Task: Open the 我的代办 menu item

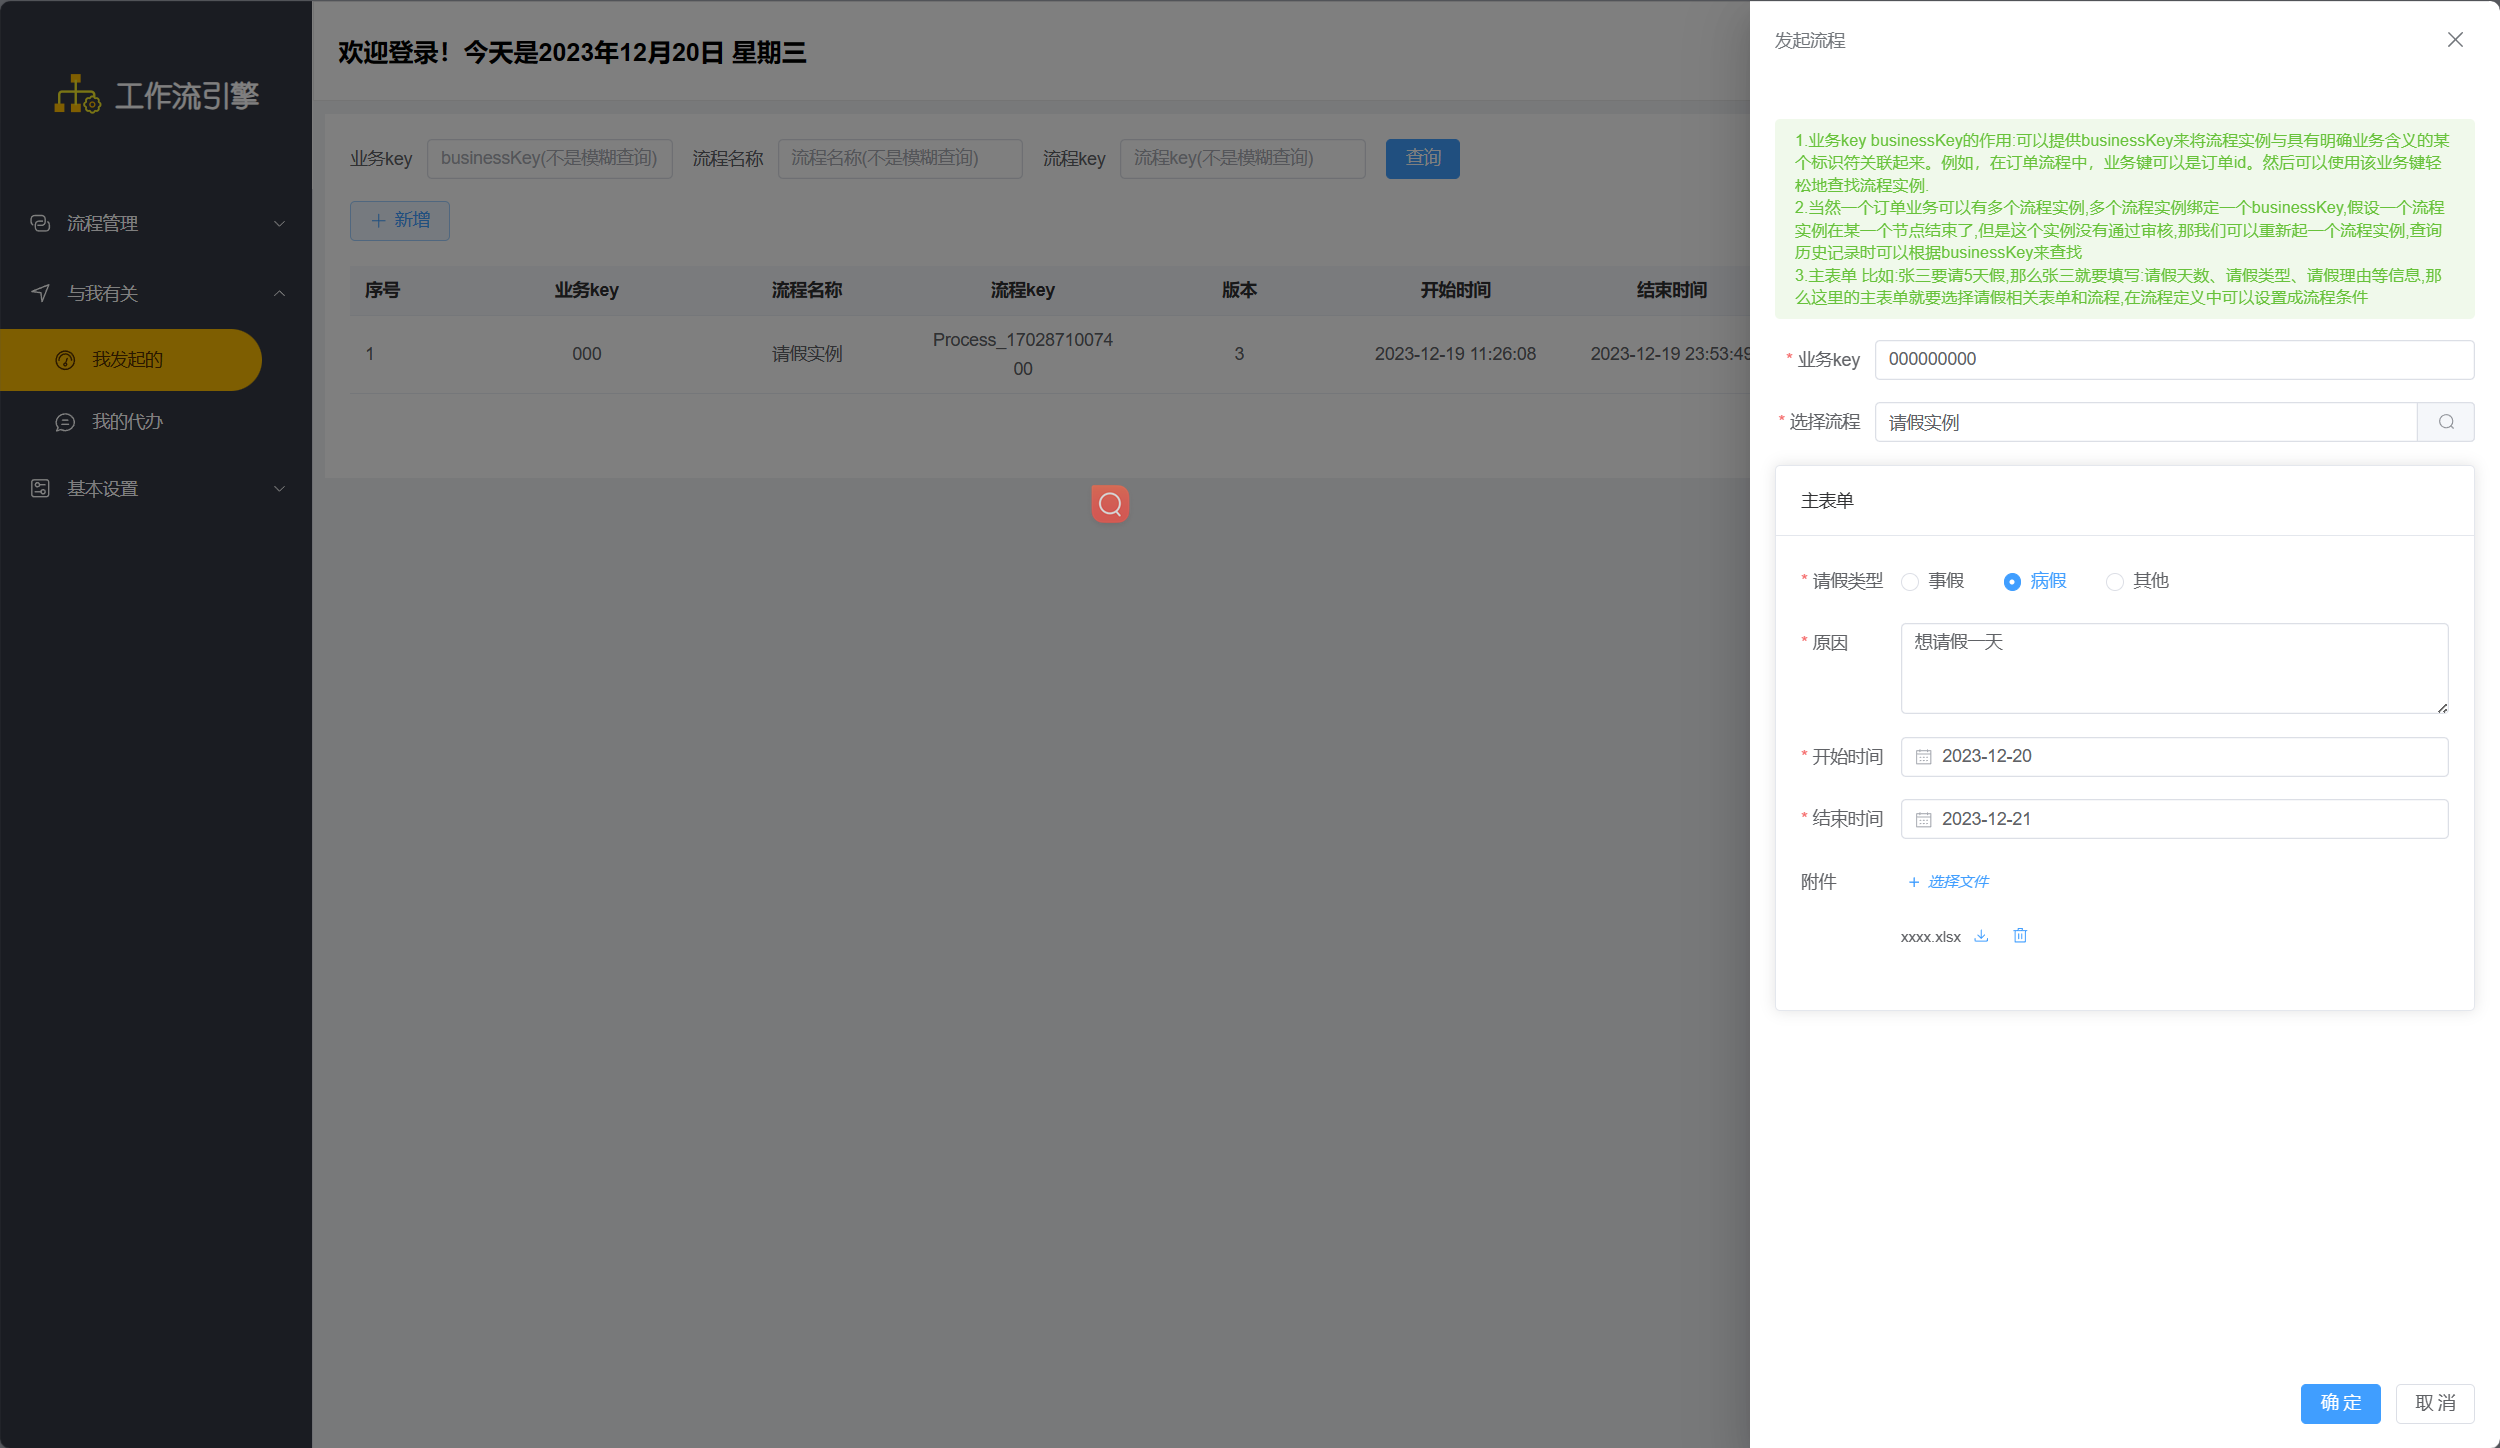Action: [127, 422]
